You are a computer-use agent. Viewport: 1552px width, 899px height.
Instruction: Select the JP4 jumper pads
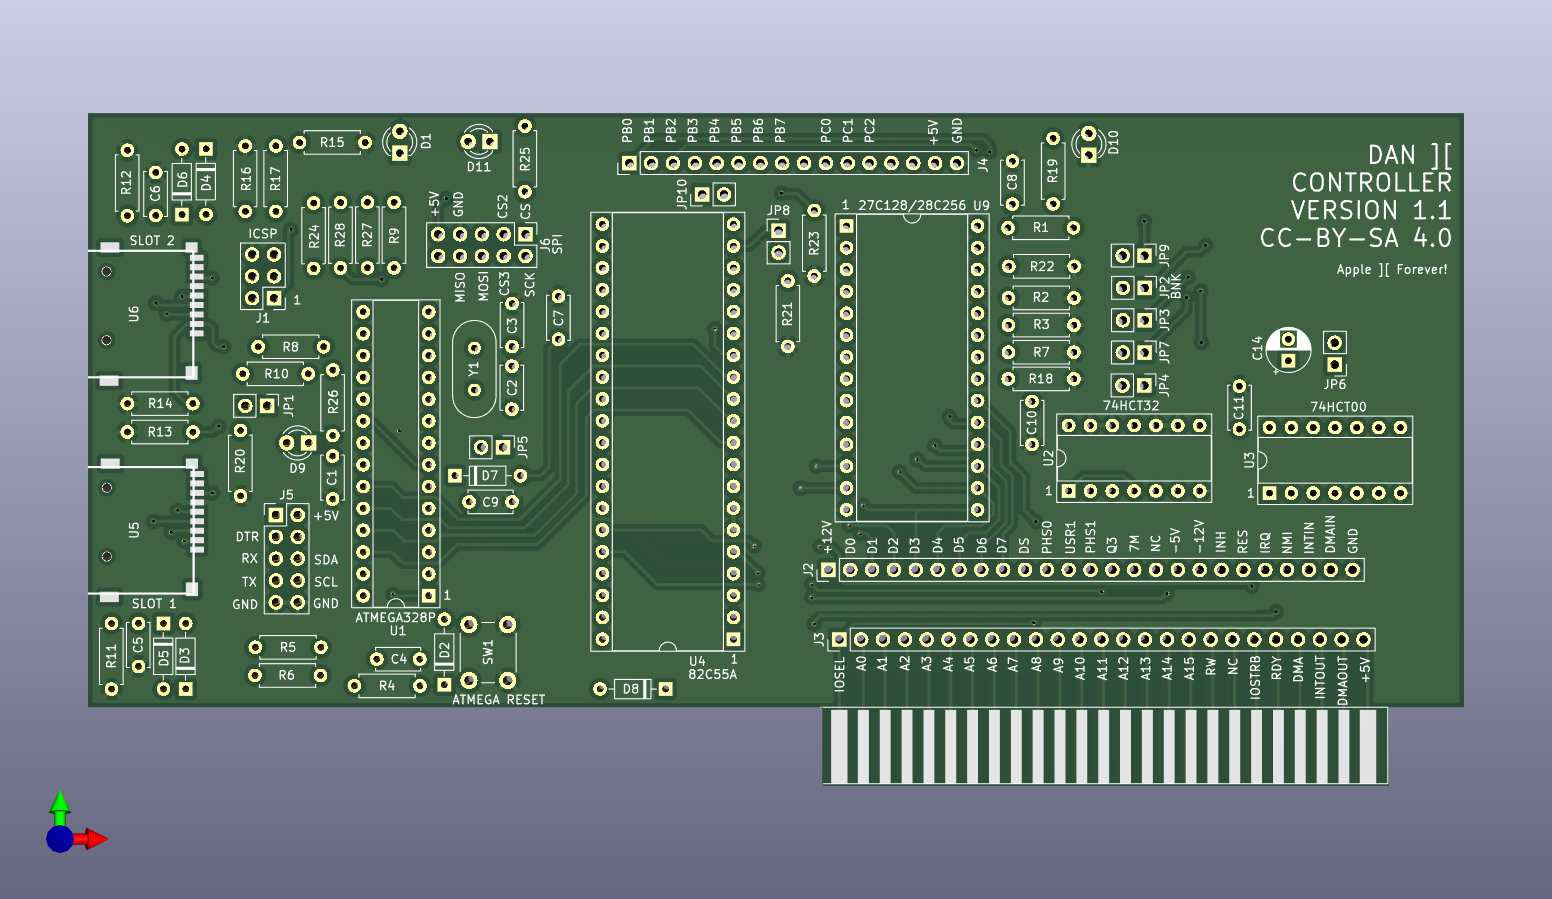(x=1133, y=385)
